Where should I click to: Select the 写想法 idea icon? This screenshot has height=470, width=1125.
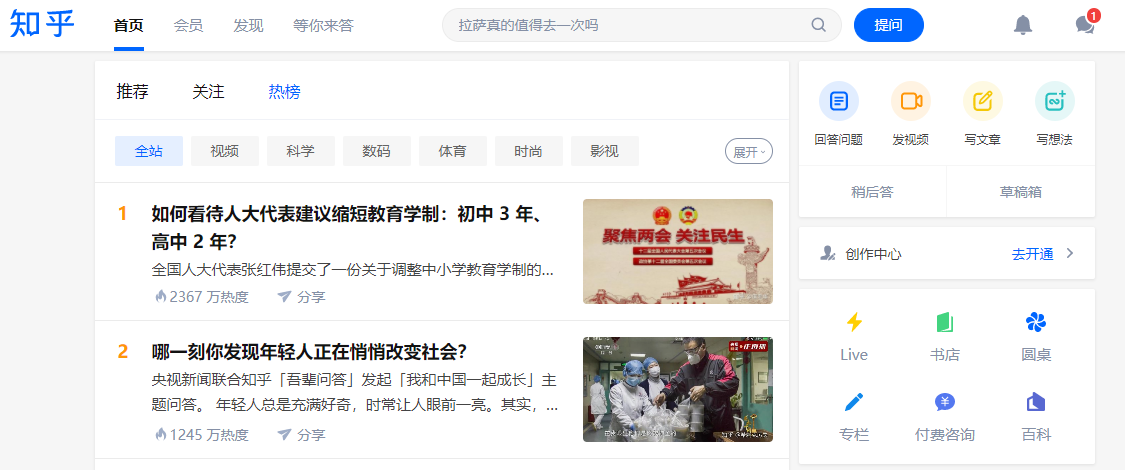point(1055,101)
